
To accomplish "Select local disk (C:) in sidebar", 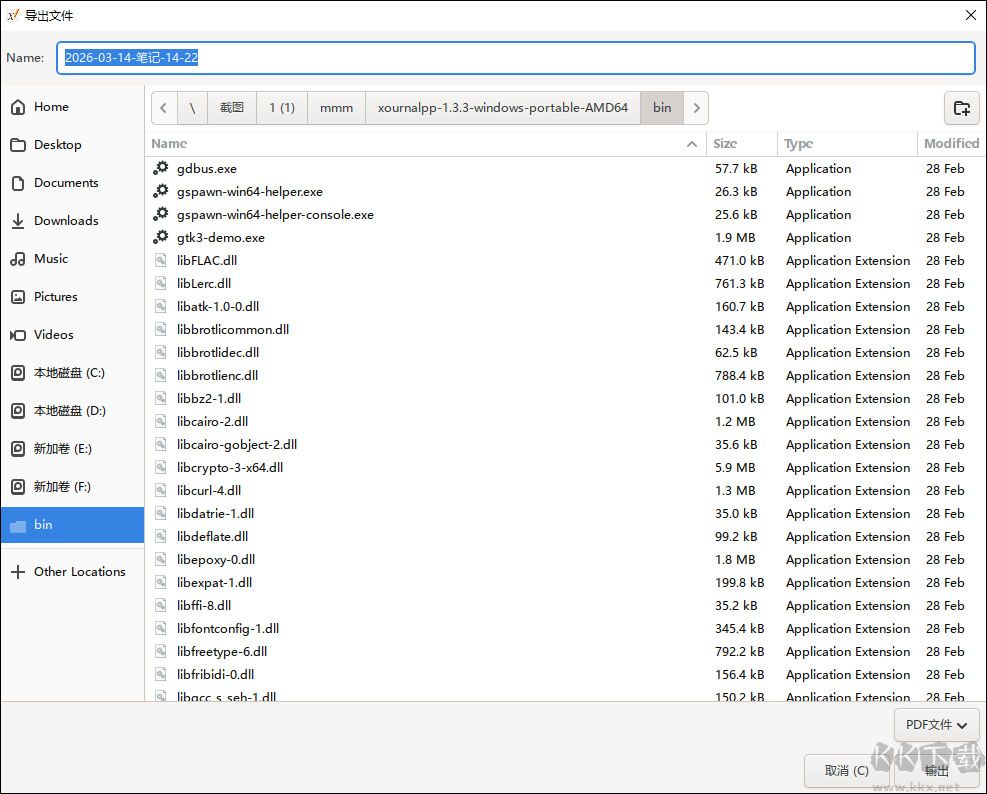I will 72,373.
